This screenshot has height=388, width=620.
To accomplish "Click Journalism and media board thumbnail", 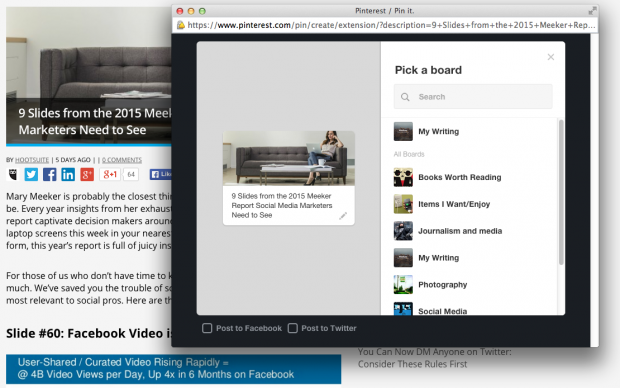I will coord(403,231).
